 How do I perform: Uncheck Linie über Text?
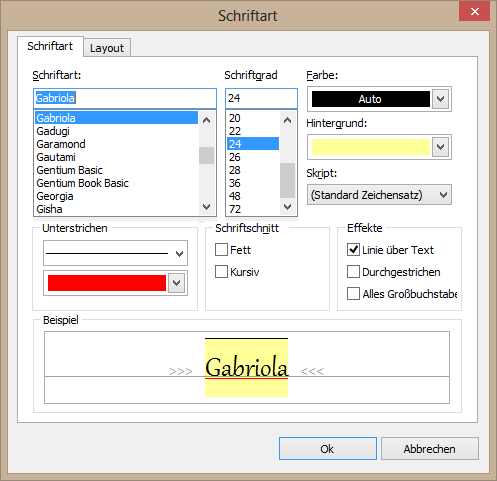click(x=353, y=250)
